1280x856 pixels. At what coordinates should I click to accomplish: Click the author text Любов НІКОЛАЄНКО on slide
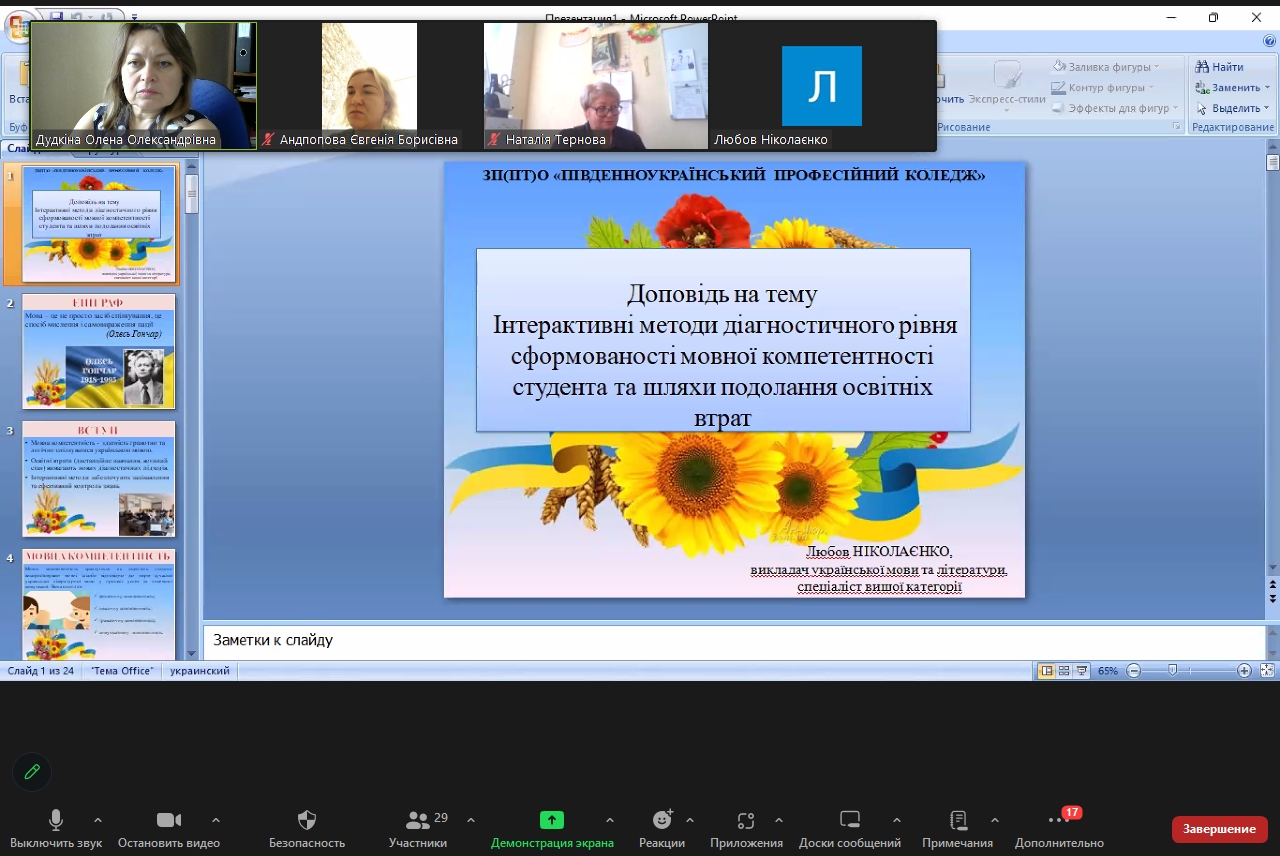click(879, 552)
